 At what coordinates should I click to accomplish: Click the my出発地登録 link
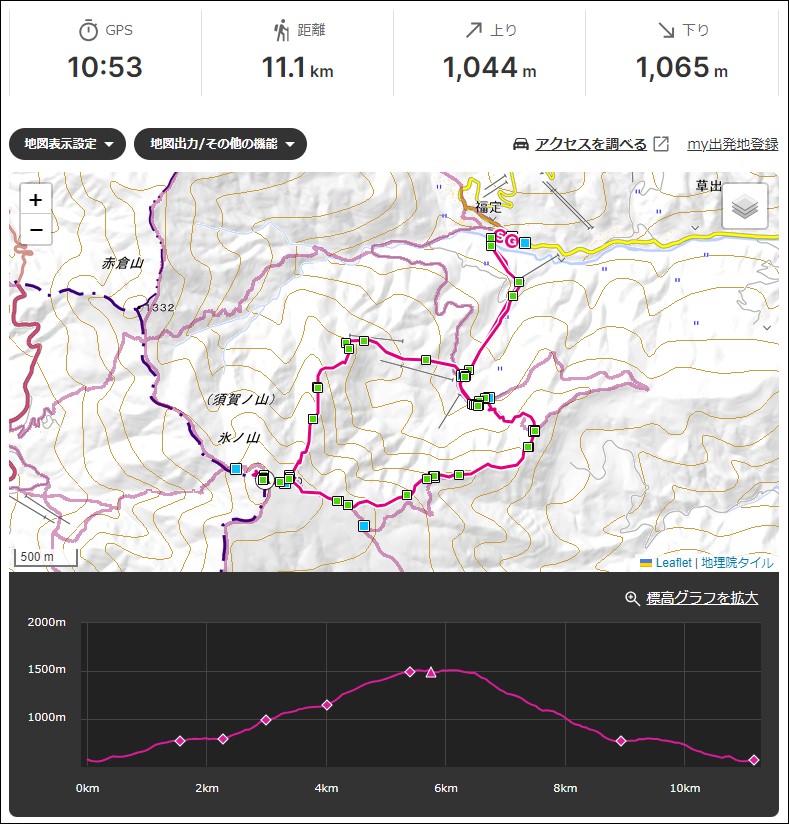pyautogui.click(x=733, y=144)
